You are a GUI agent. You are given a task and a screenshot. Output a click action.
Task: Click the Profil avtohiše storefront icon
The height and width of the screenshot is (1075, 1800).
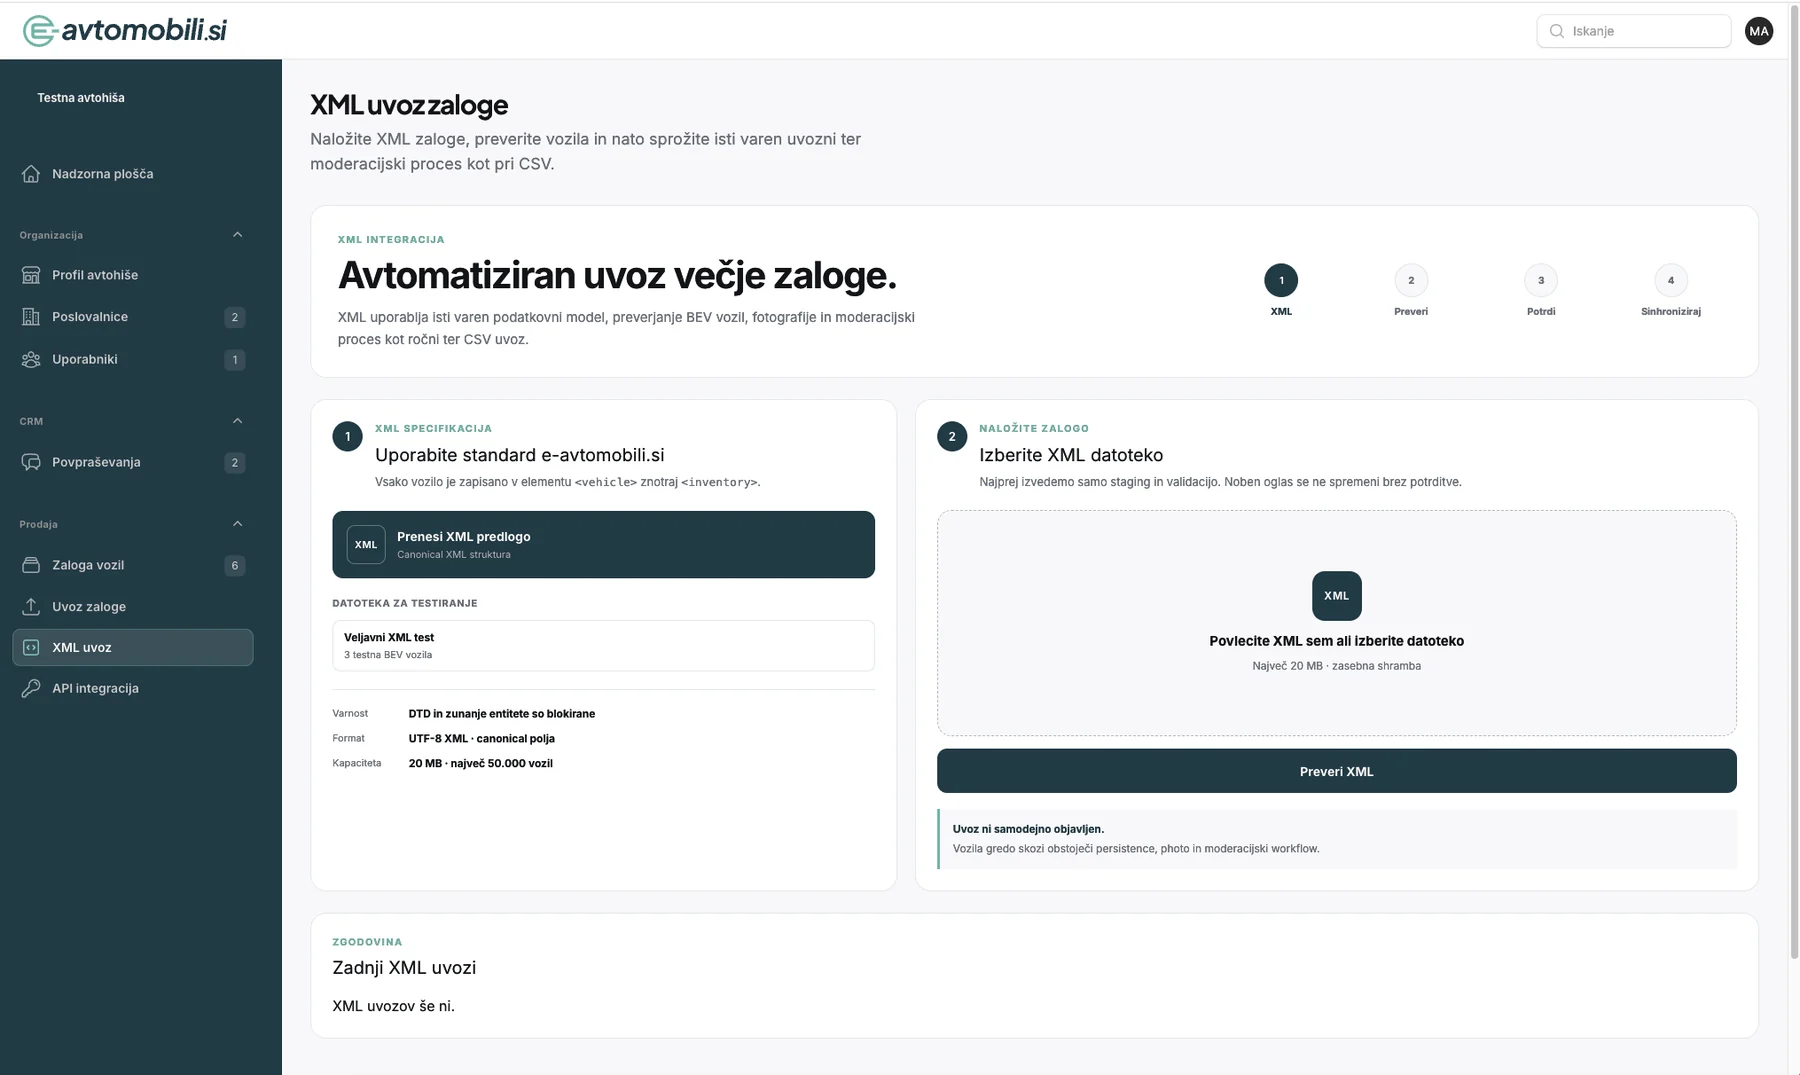[31, 275]
